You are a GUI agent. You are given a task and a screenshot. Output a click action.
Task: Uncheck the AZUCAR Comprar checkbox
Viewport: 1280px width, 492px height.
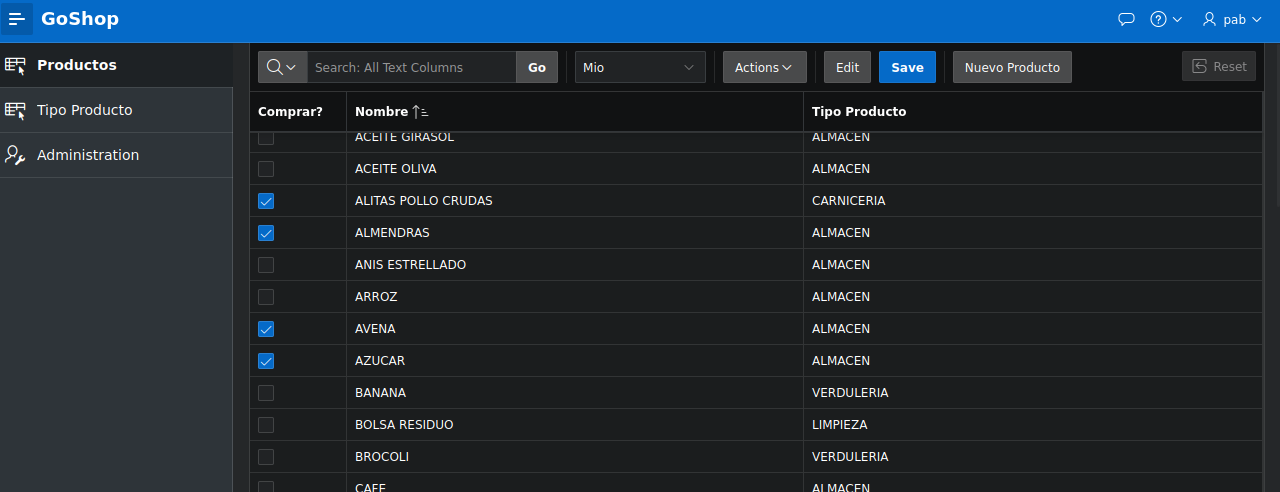(x=266, y=361)
